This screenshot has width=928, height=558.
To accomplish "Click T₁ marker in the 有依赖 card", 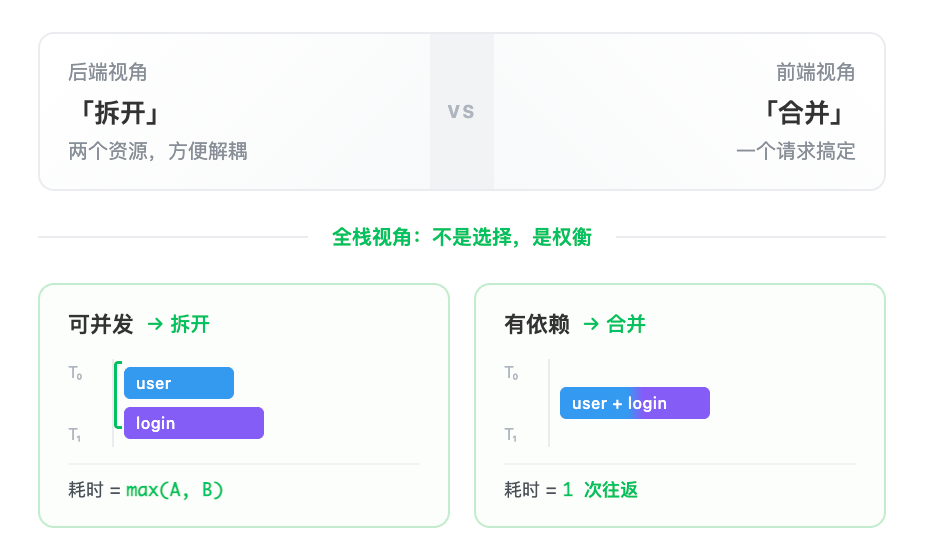I will (511, 434).
